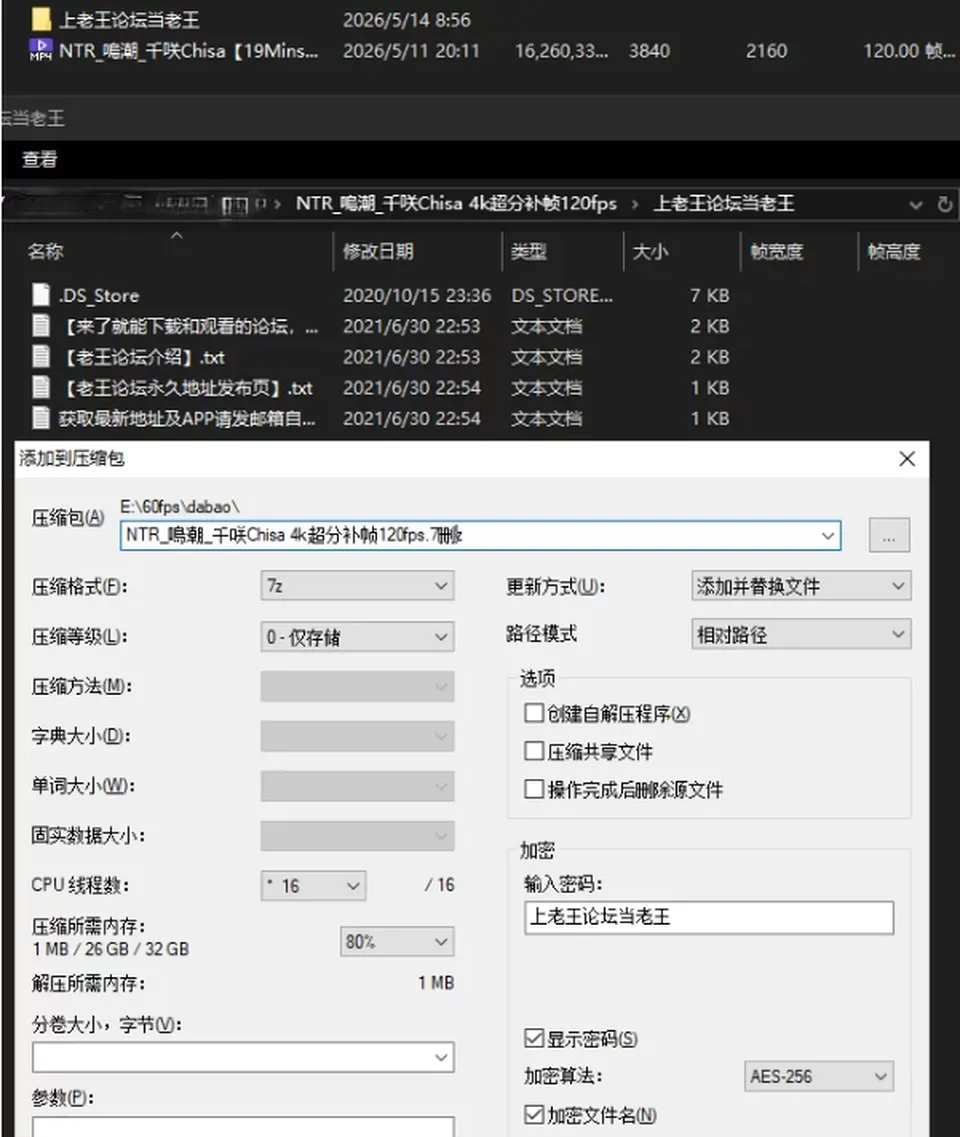Image resolution: width=960 pixels, height=1137 pixels.
Task: Sort by 帧宽度 column header
Action: [777, 252]
